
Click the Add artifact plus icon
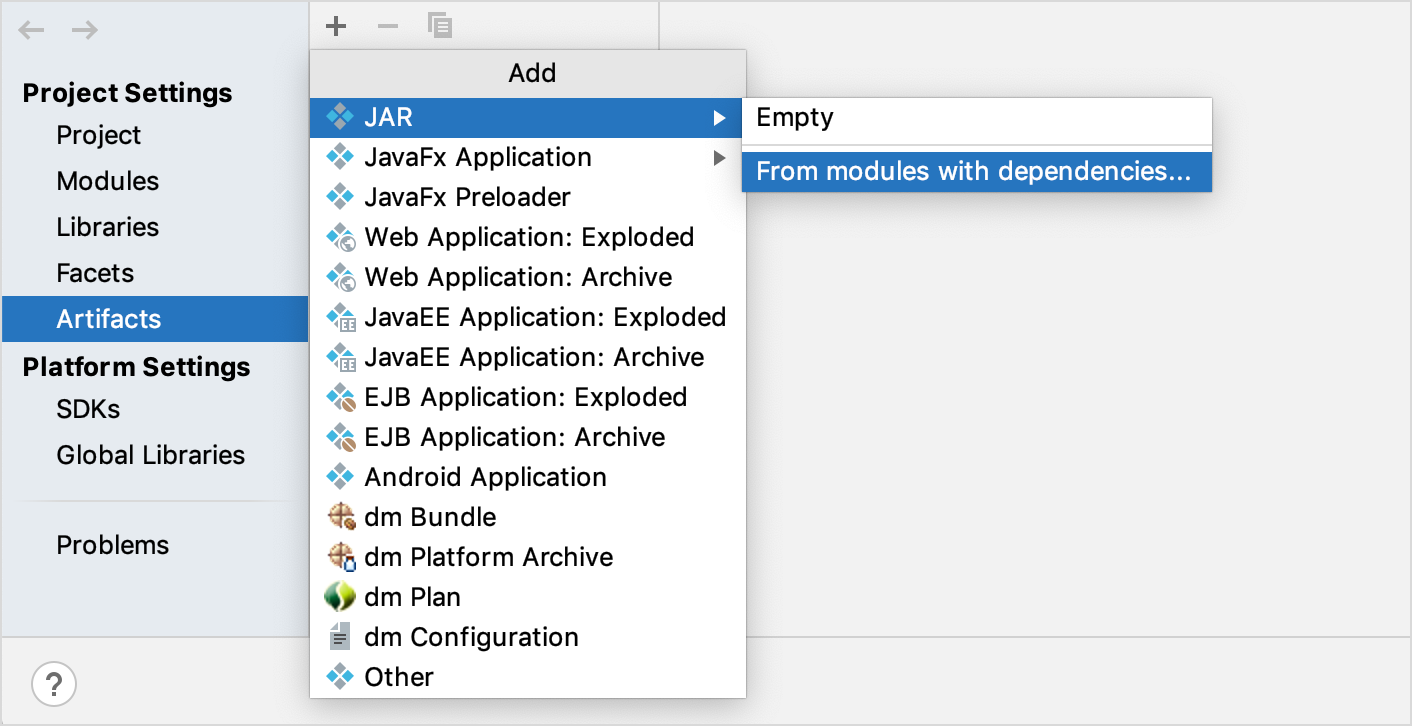pos(336,26)
